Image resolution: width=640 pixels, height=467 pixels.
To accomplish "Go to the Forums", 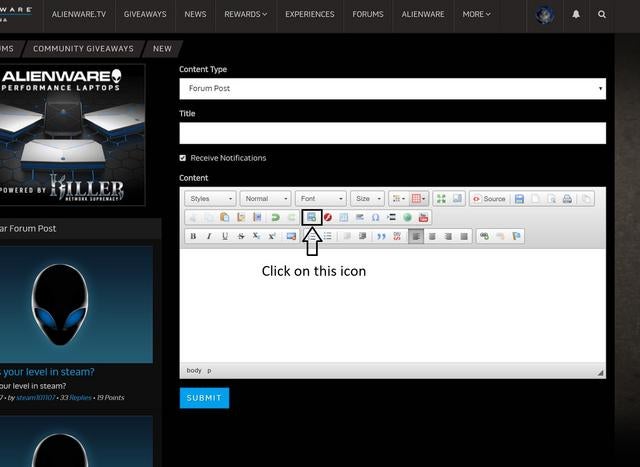I will click(x=368, y=14).
